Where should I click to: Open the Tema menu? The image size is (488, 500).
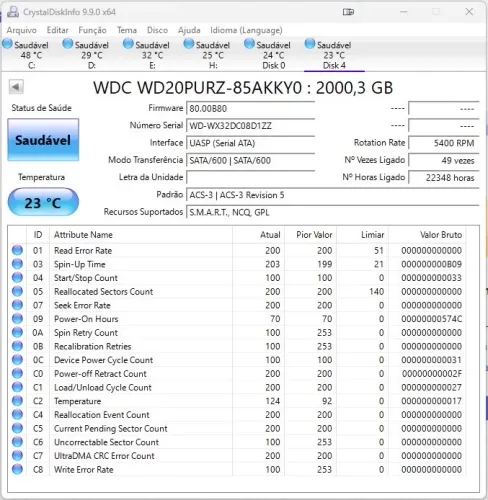pyautogui.click(x=127, y=30)
